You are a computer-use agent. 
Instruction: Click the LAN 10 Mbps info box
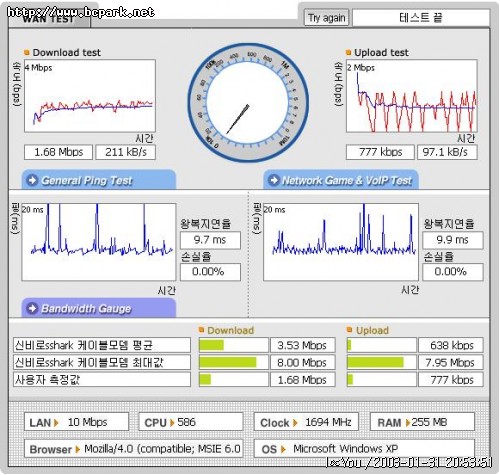(x=76, y=422)
